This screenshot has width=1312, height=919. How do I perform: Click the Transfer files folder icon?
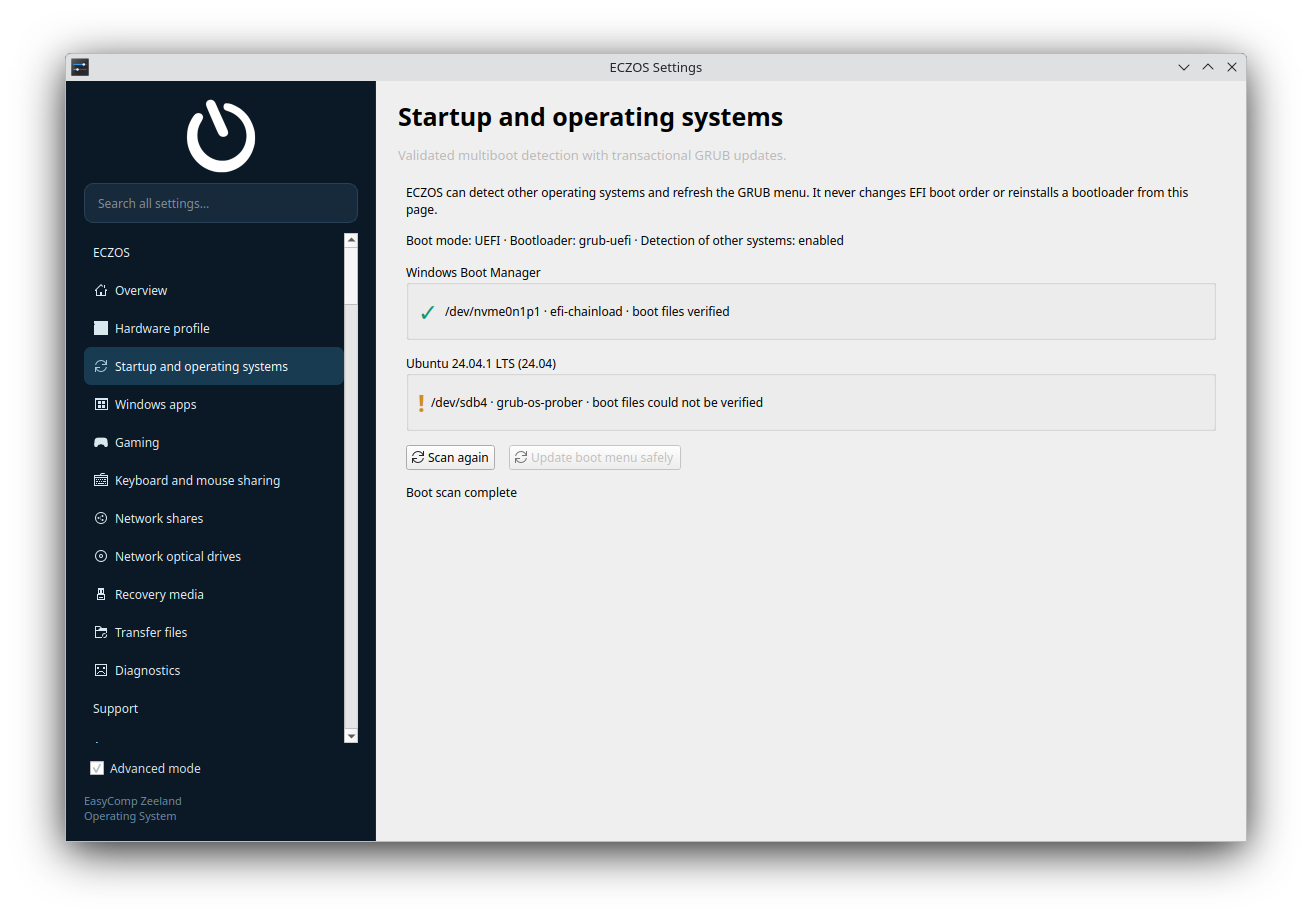click(101, 633)
